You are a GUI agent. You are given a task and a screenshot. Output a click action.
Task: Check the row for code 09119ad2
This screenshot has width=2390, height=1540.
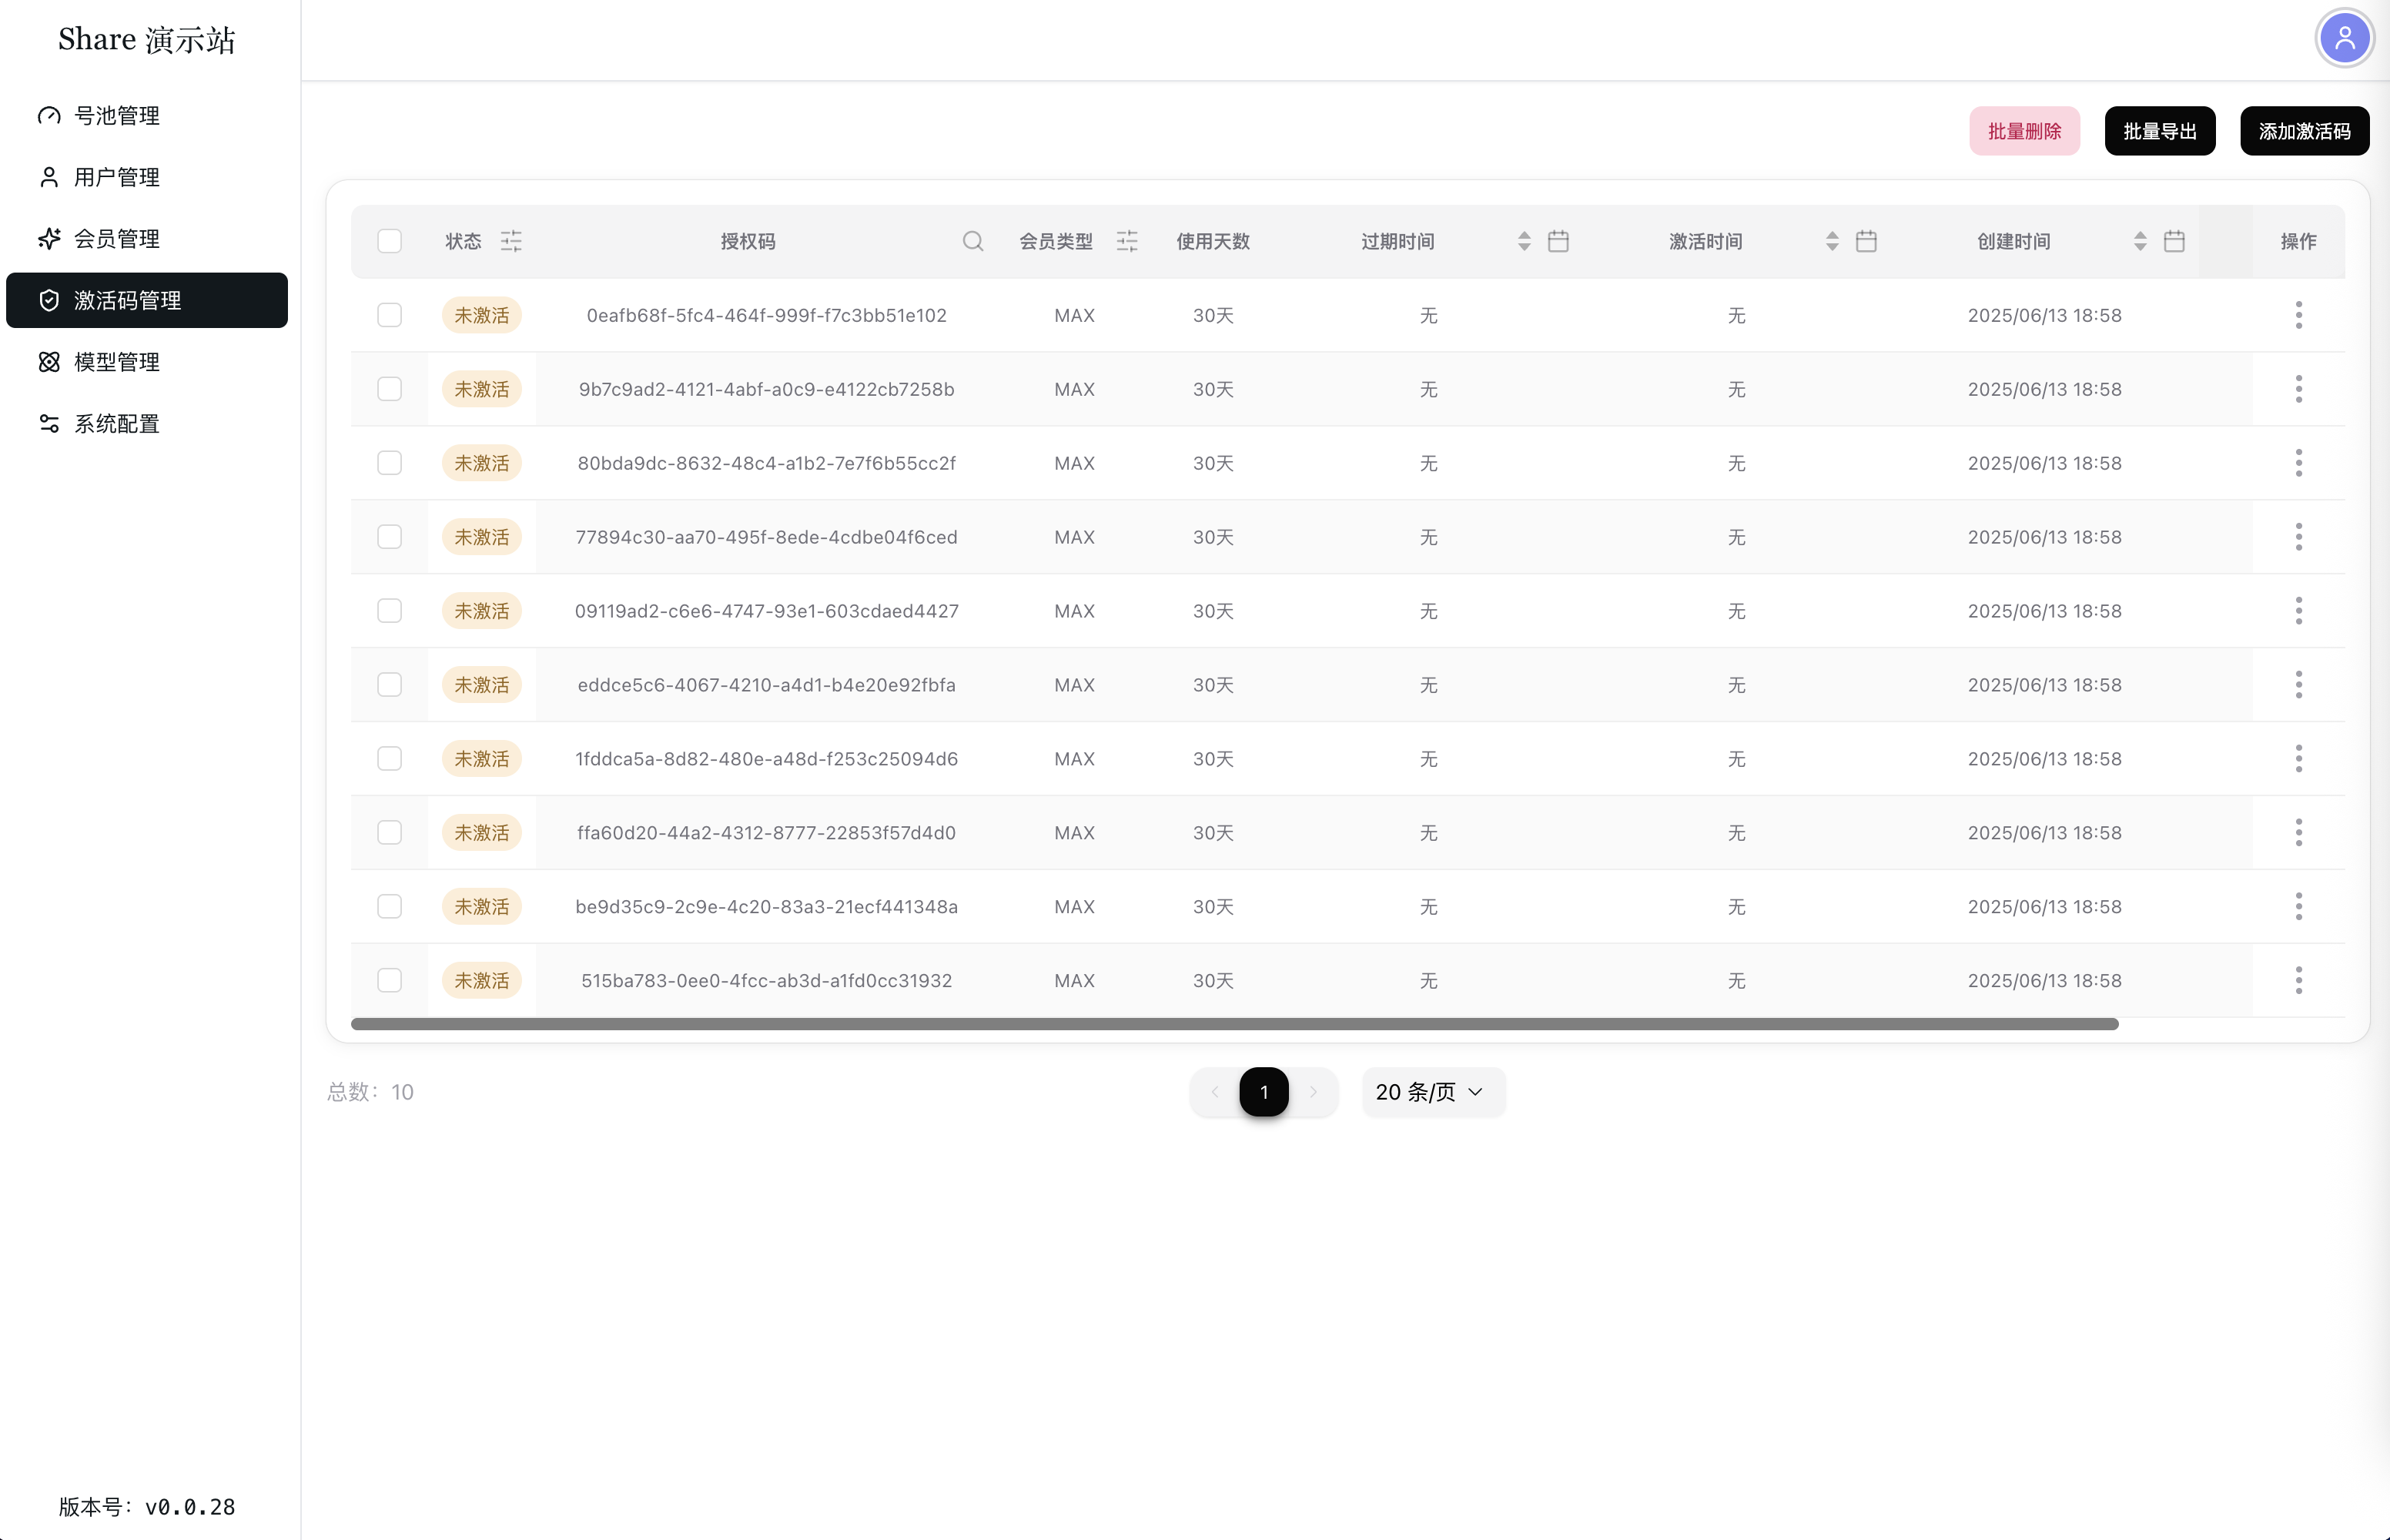pos(390,611)
